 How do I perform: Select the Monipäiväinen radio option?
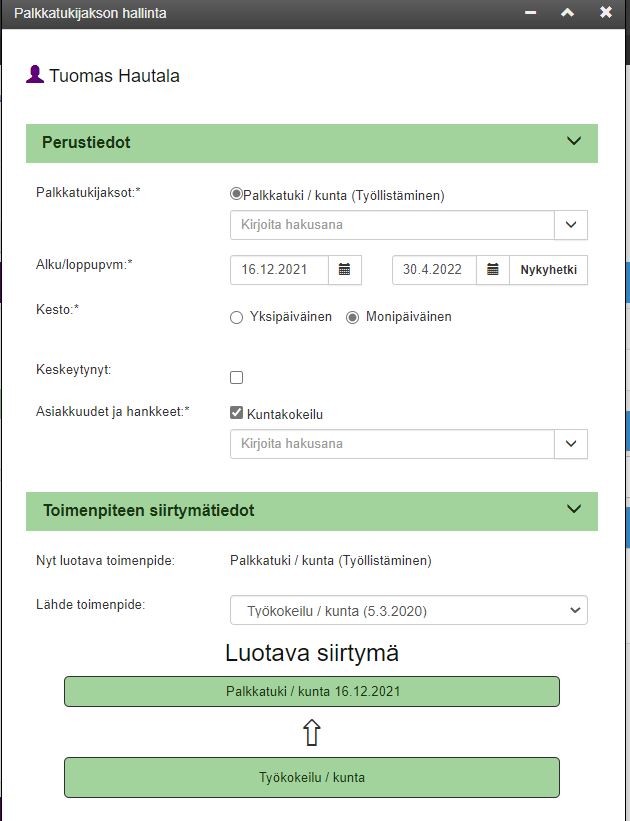pyautogui.click(x=352, y=318)
